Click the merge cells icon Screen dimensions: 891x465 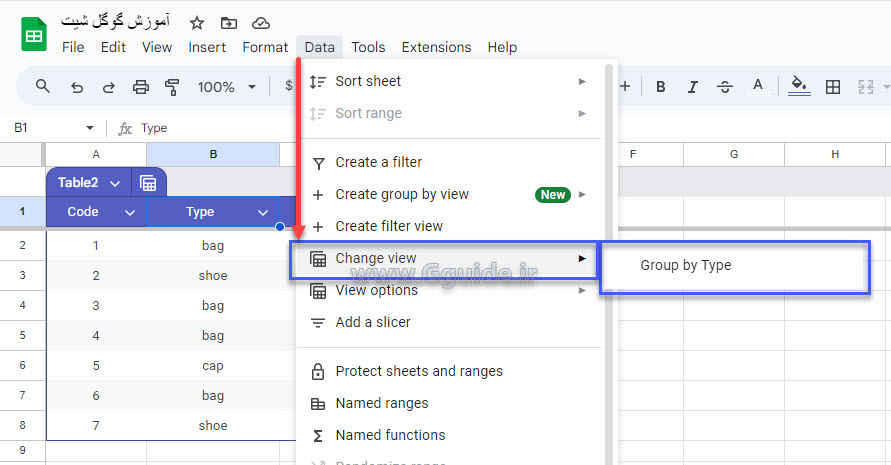(865, 86)
